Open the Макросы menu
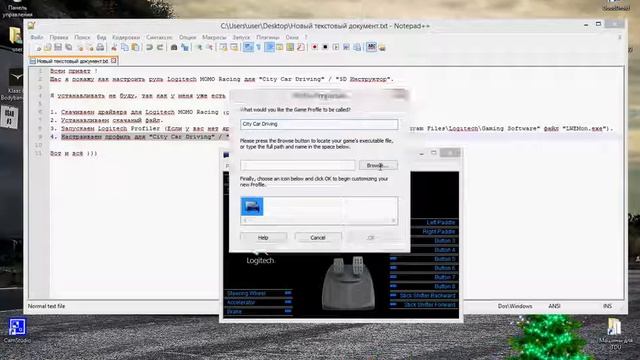This screenshot has height=360, width=640. click(214, 37)
